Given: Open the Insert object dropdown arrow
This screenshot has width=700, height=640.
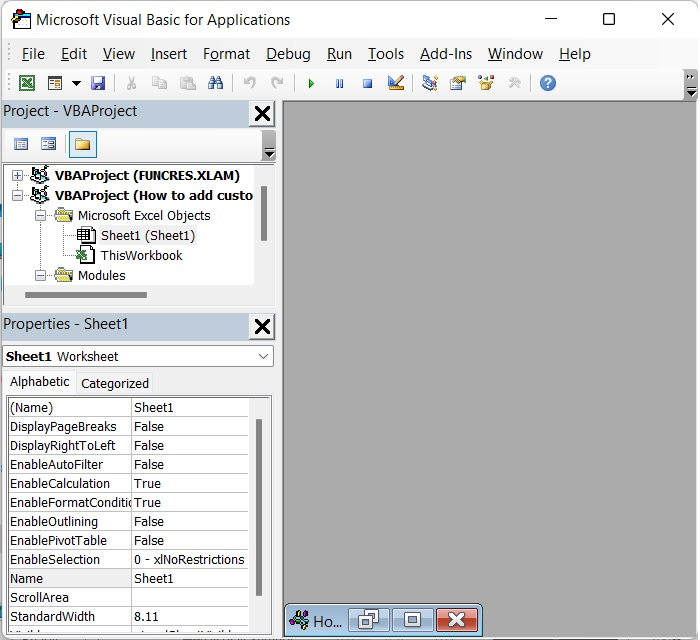Looking at the screenshot, I should click(76, 83).
